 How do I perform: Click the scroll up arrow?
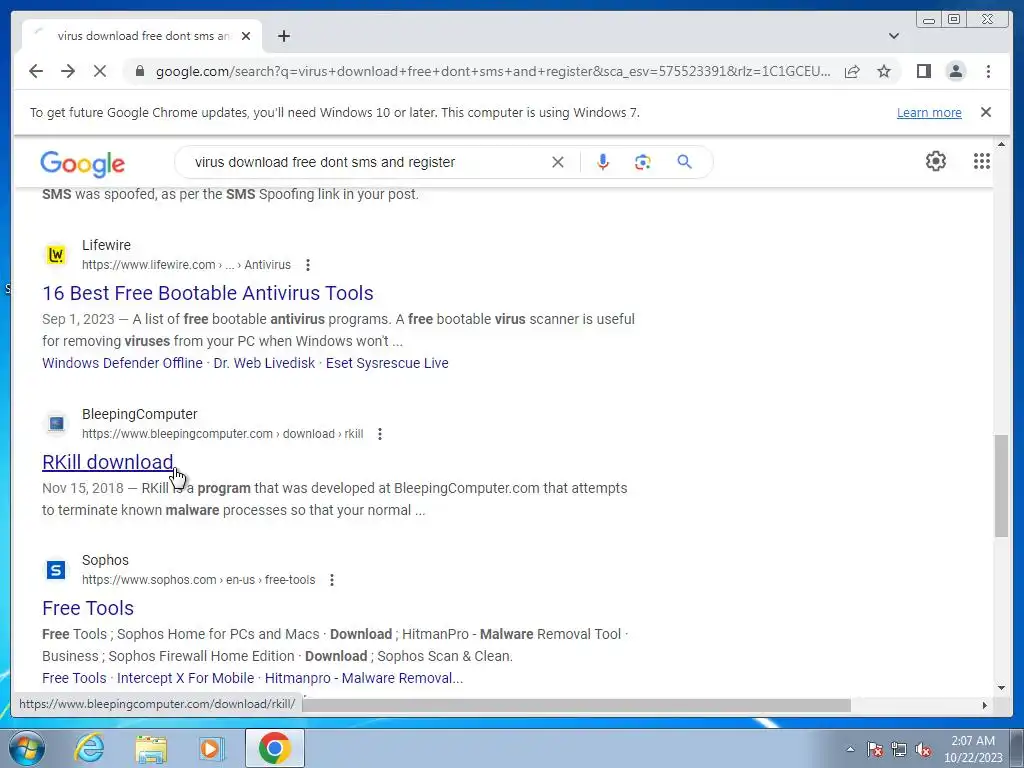[1001, 144]
